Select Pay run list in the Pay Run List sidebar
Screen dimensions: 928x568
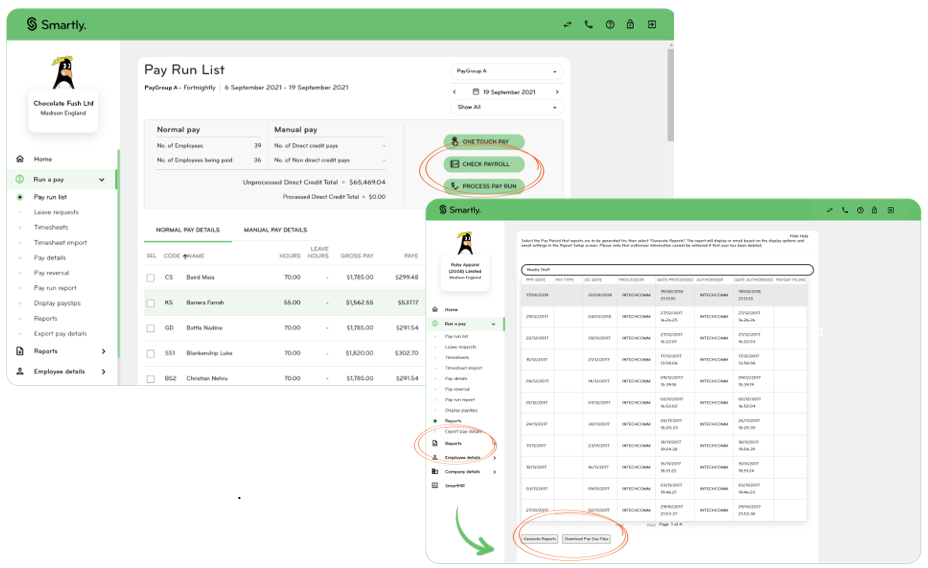[x=50, y=197]
